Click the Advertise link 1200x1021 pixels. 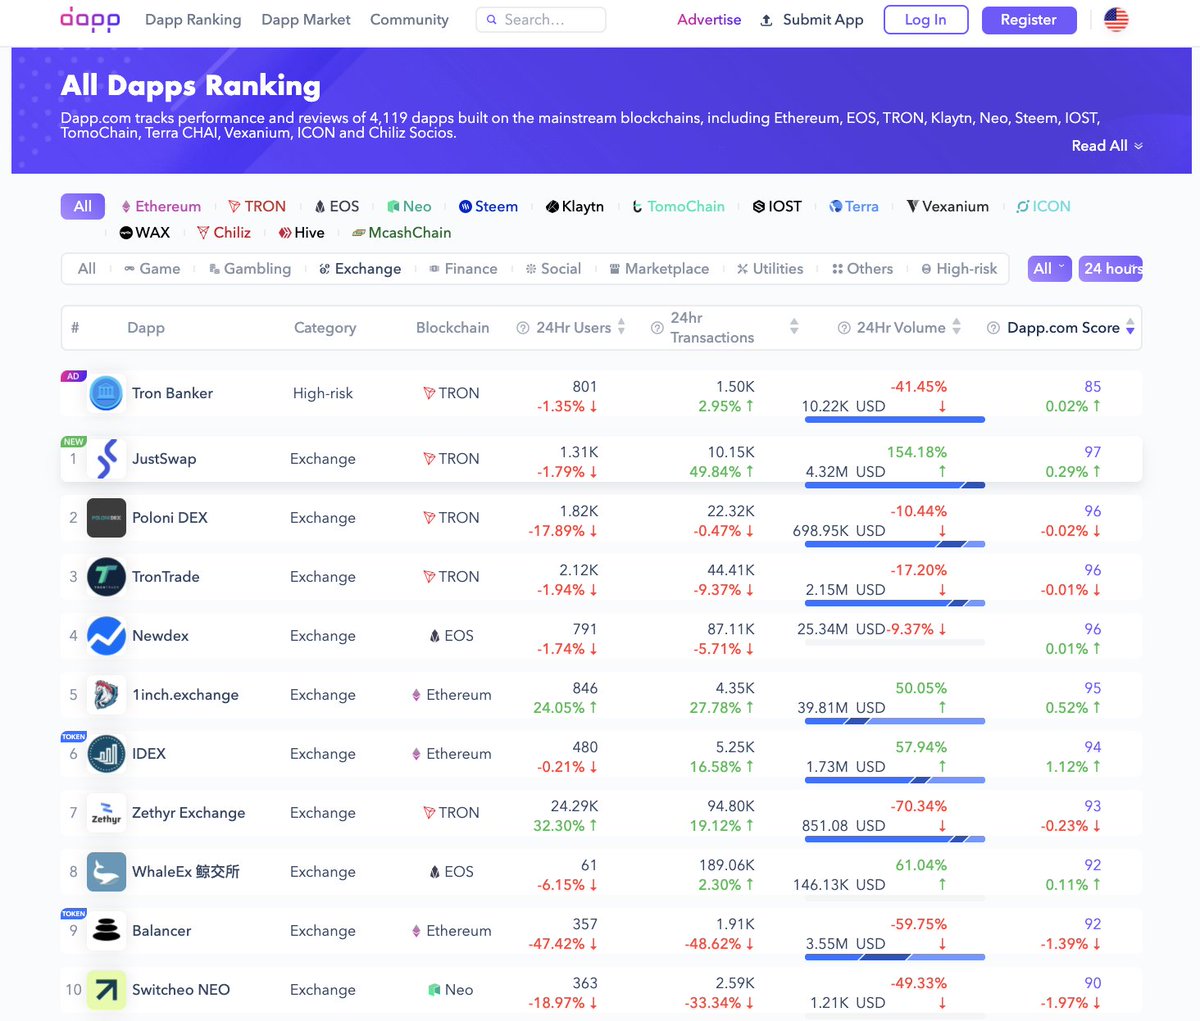click(709, 19)
